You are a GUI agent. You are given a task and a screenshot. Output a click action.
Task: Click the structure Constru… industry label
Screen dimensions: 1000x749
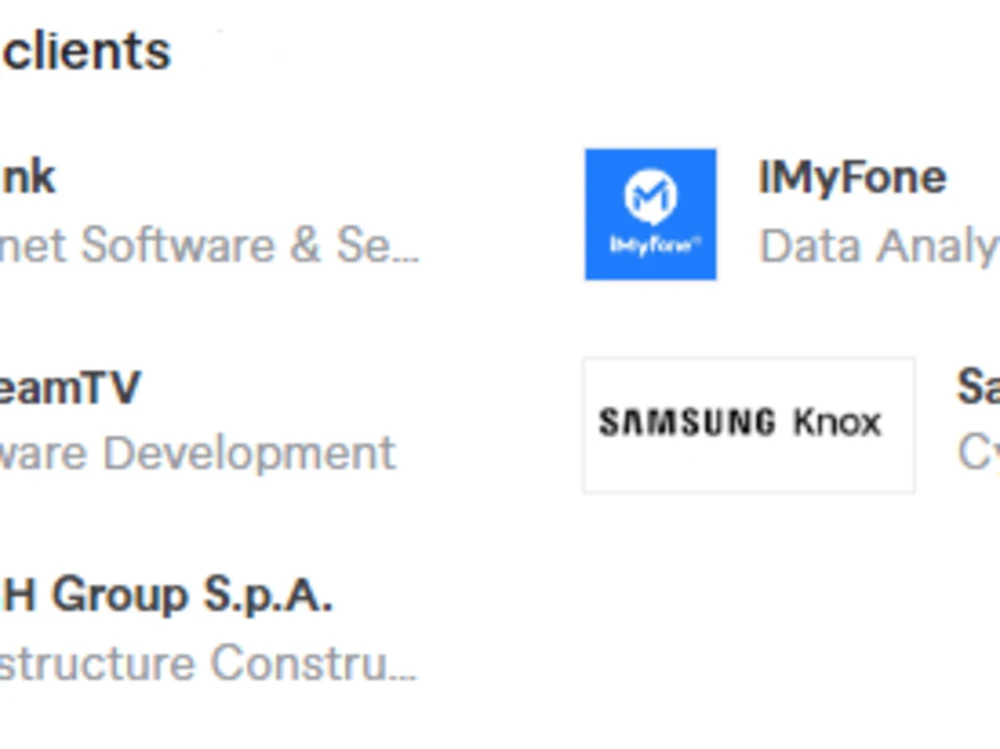tap(208, 664)
